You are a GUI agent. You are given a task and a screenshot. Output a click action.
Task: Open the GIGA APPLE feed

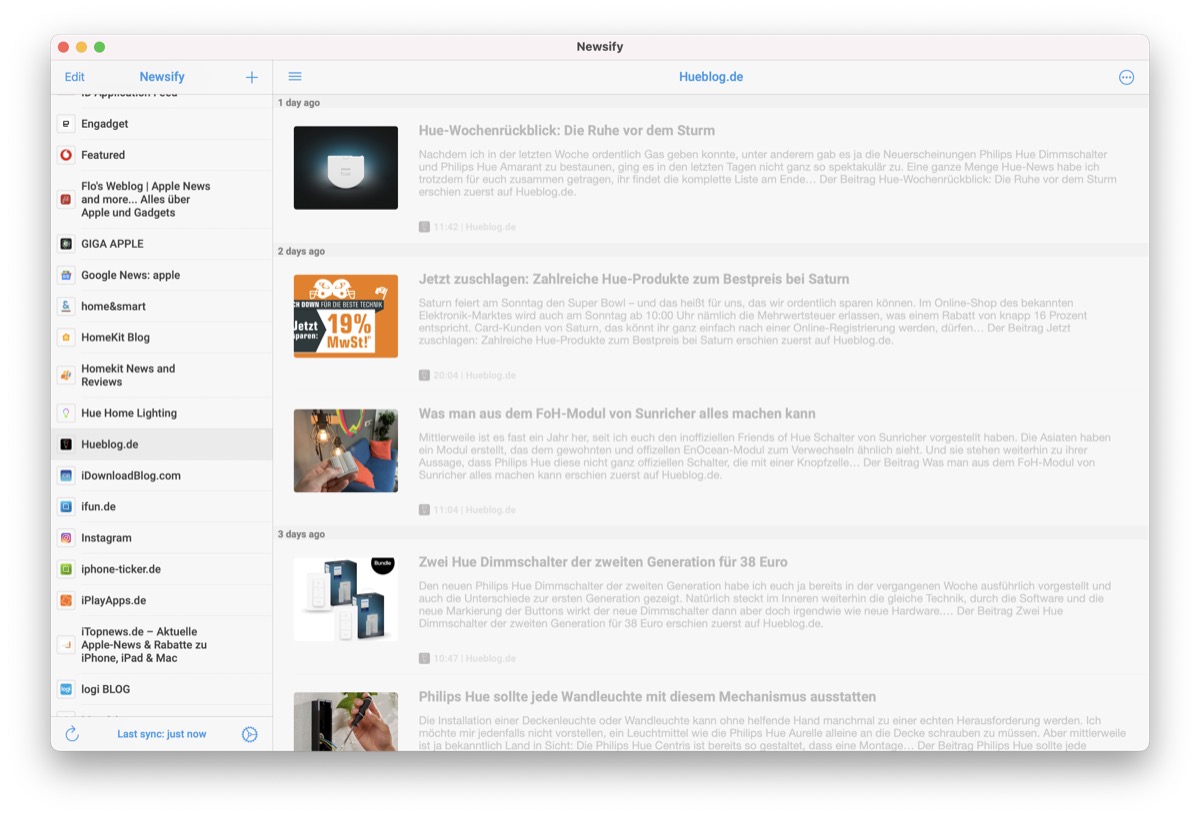point(112,244)
